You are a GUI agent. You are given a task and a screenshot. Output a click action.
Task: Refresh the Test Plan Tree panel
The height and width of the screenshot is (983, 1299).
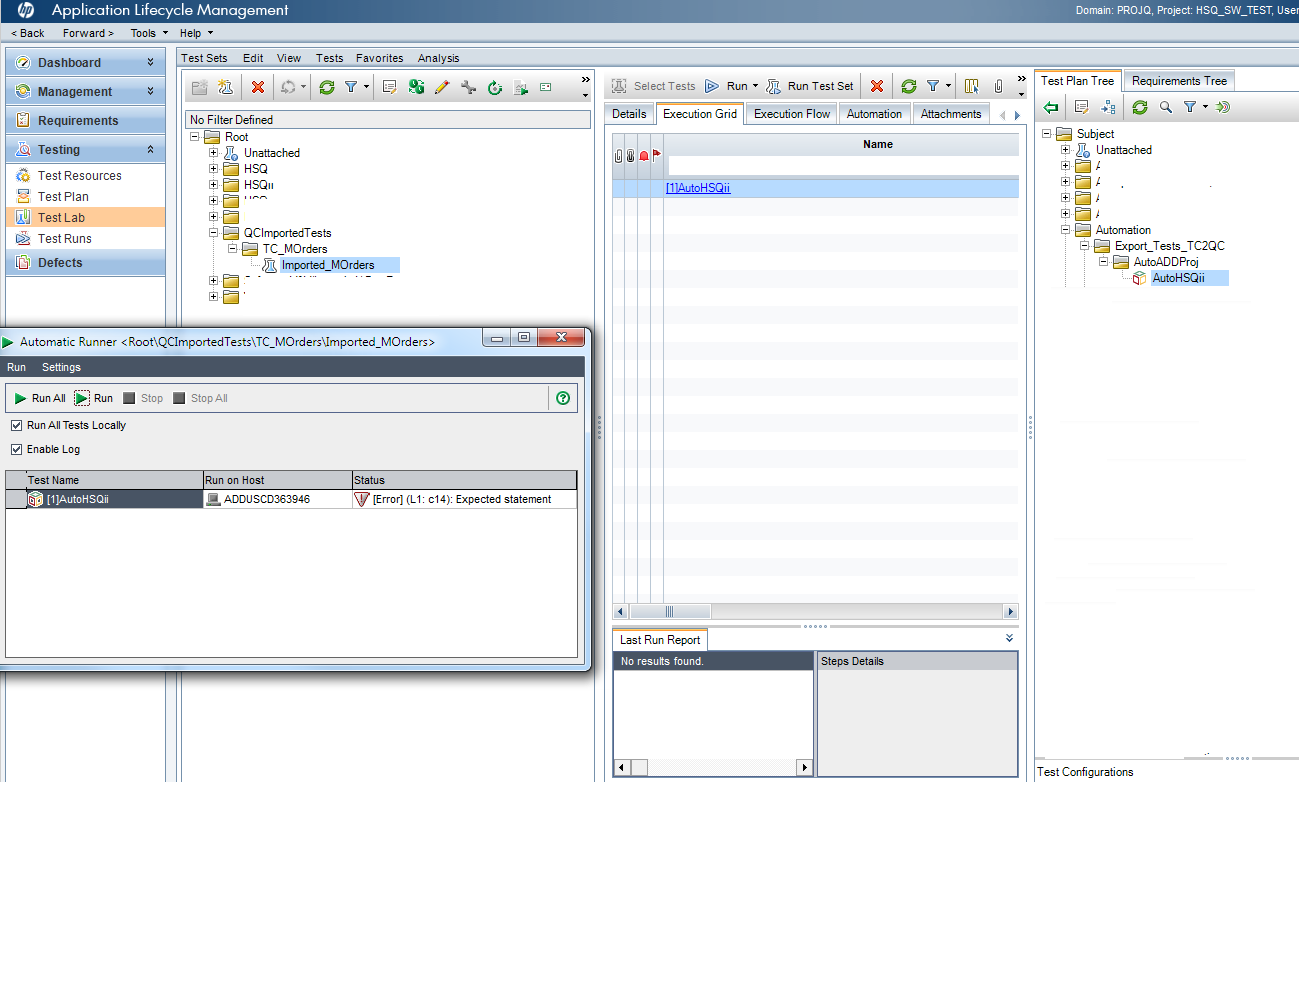1139,107
